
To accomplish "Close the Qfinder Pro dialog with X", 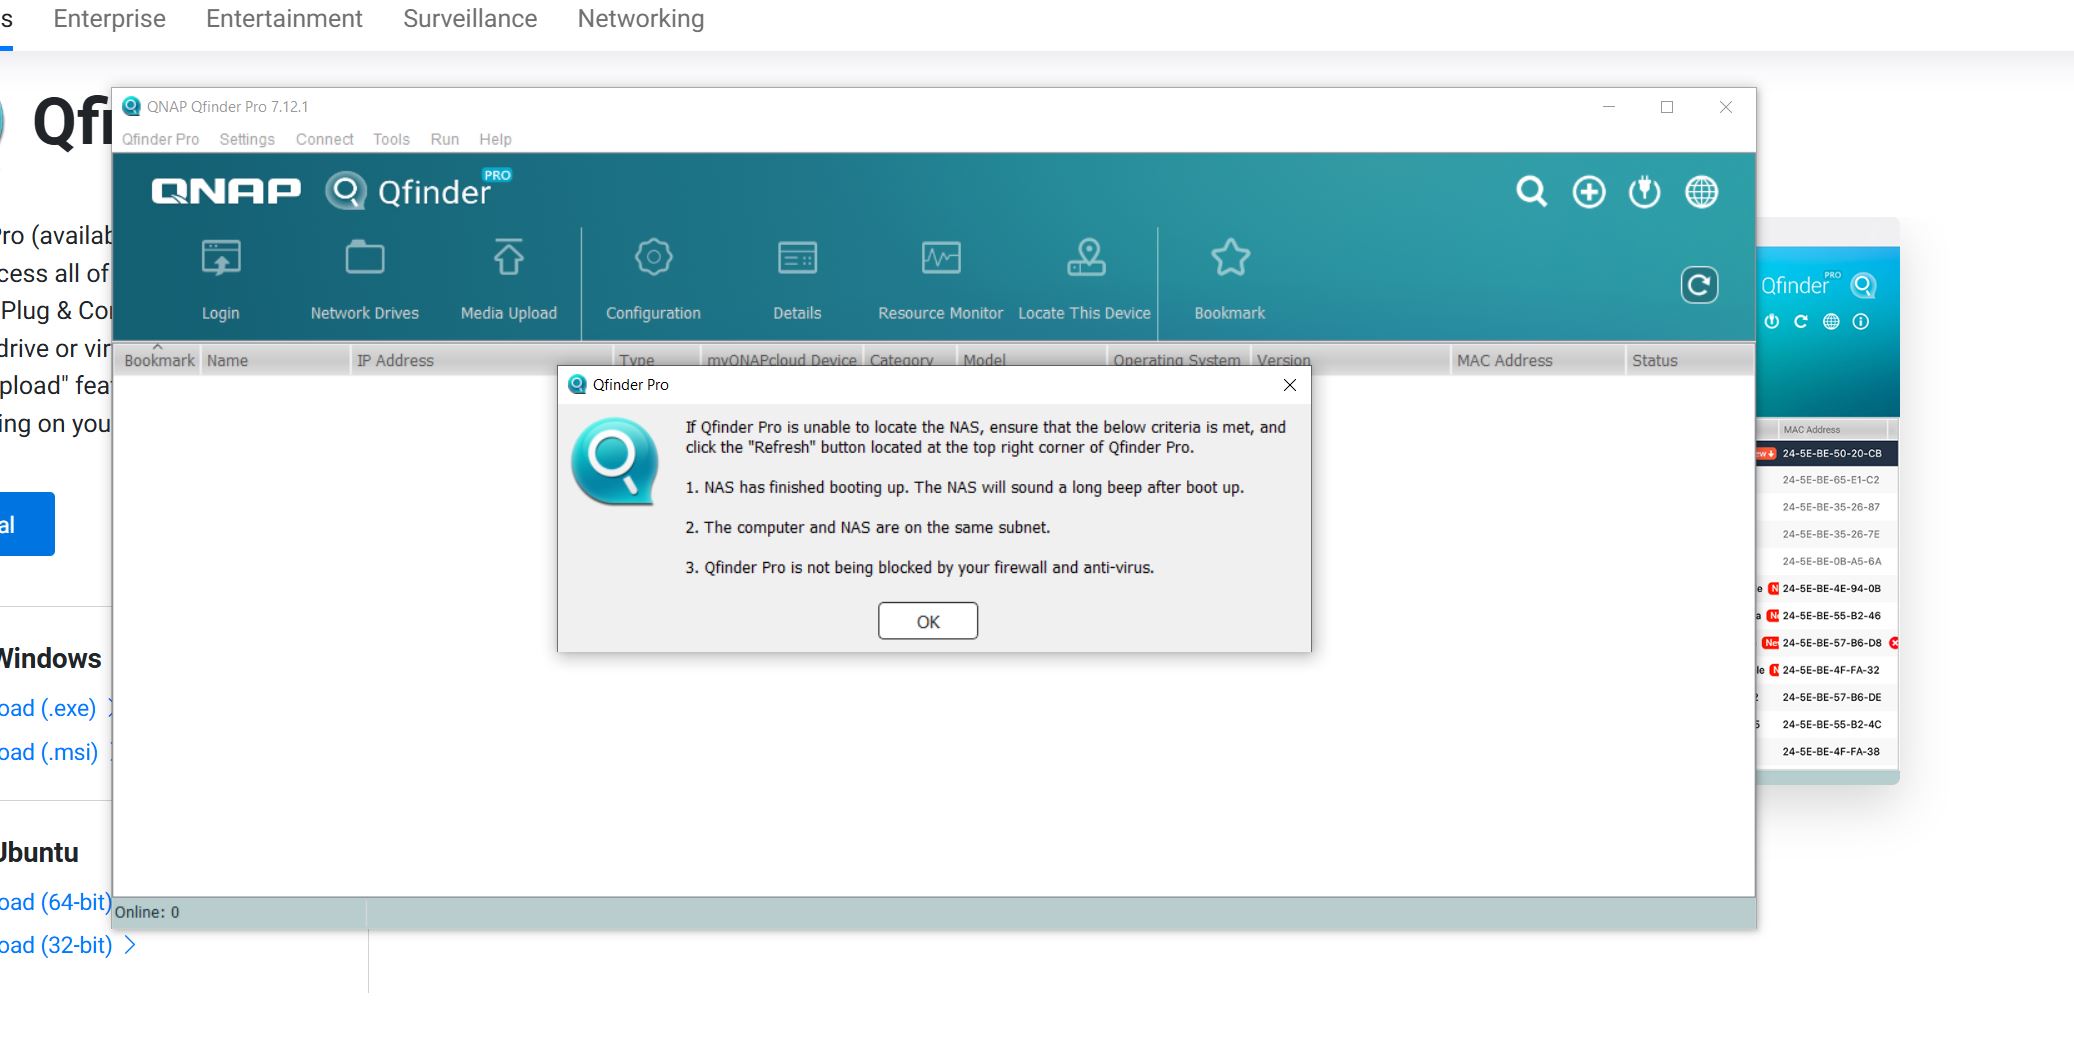I will pos(1290,385).
